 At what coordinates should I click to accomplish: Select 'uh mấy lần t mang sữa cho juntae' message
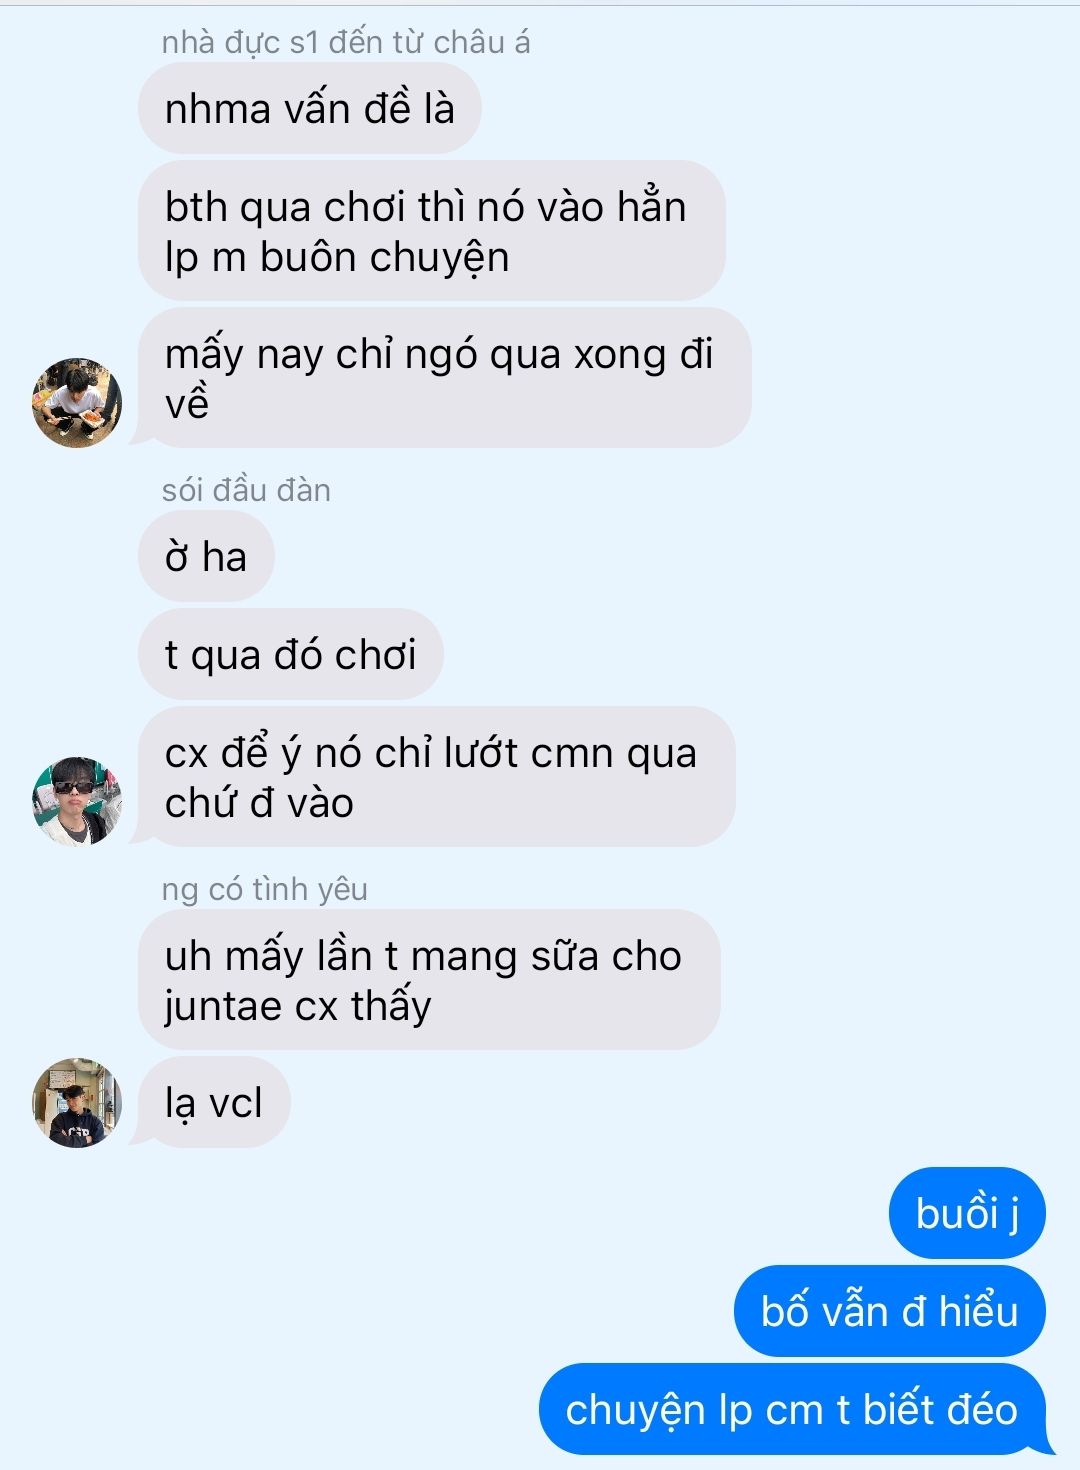[x=430, y=980]
